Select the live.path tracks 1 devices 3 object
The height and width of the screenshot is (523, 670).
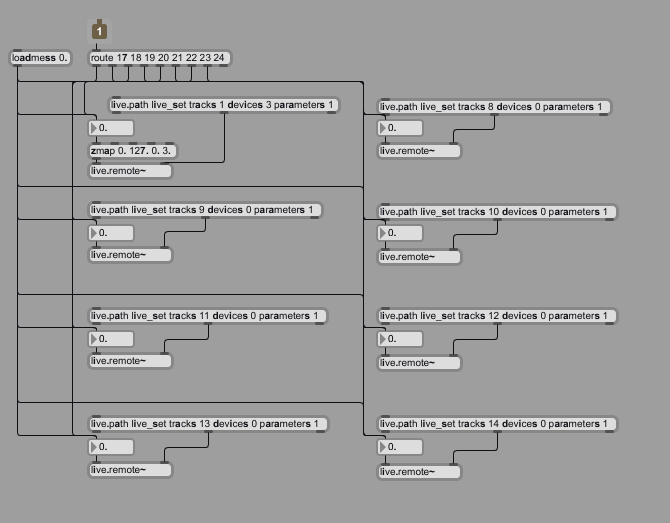pos(224,105)
